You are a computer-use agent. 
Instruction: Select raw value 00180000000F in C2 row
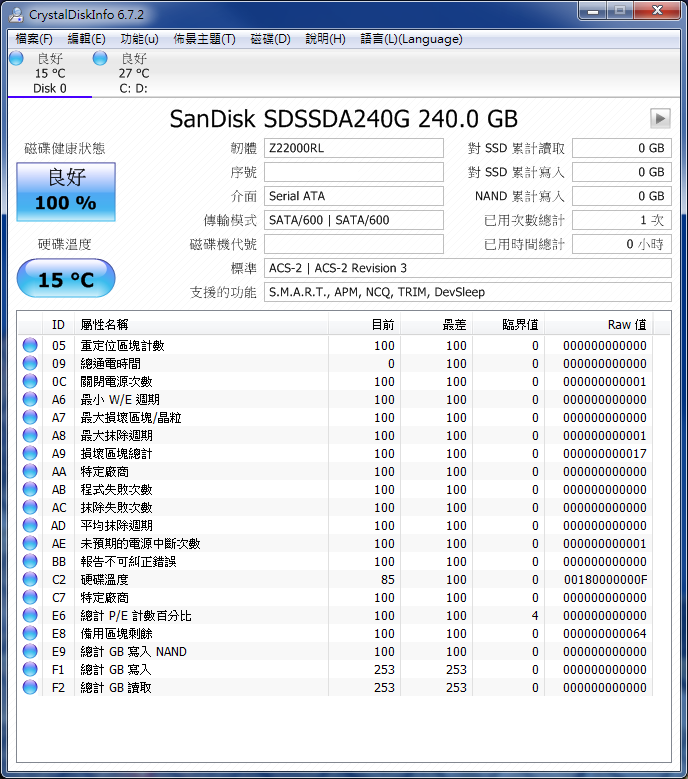[605, 580]
